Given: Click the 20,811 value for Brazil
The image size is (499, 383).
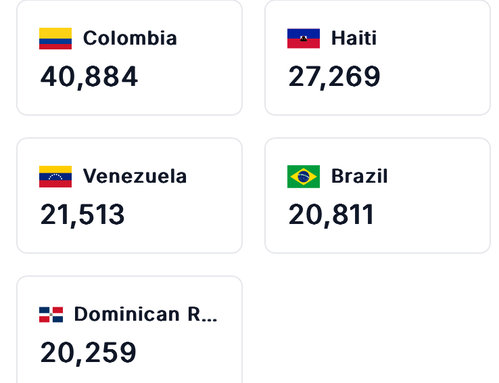Looking at the screenshot, I should tap(331, 215).
